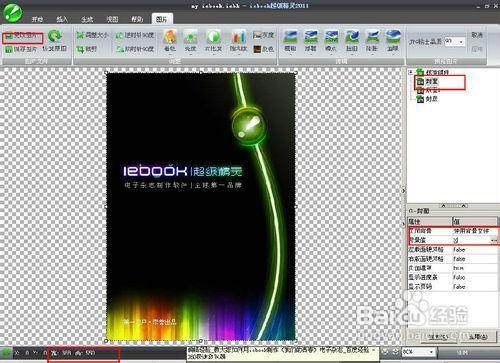Click the green round icon at bottom-left corner
Image resolution: width=500 pixels, height=363 pixels.
point(6,353)
